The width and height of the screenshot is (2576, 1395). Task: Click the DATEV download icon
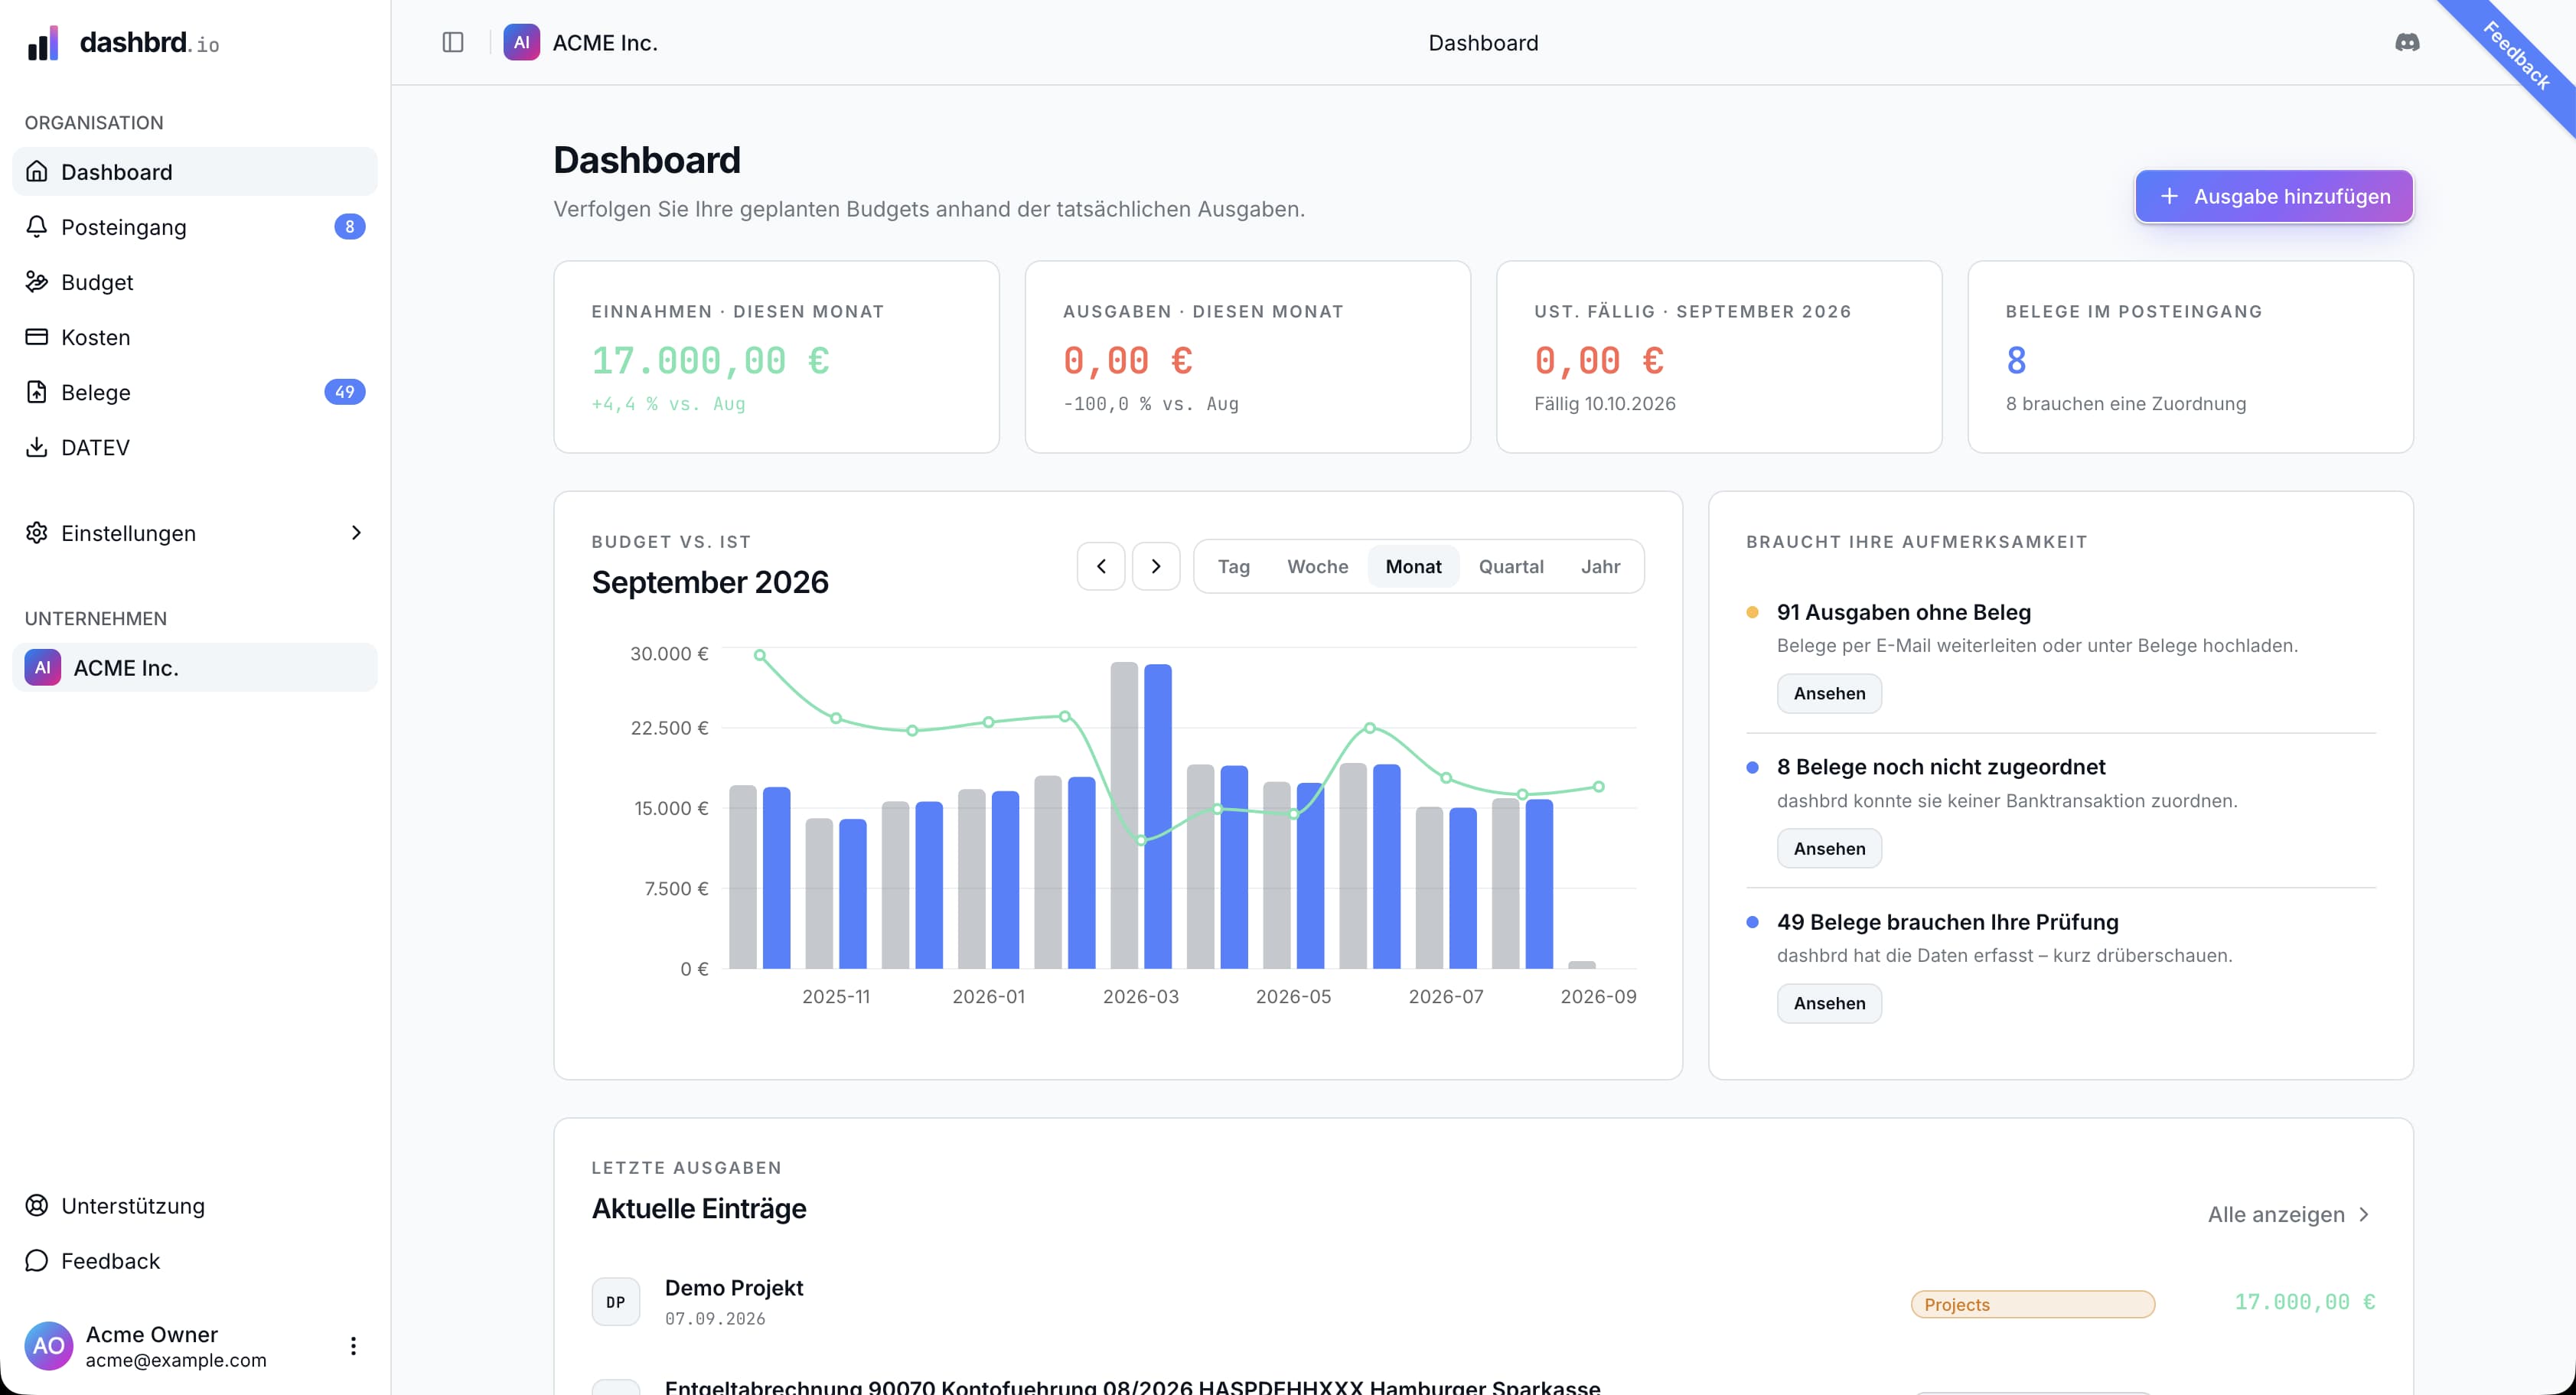tap(37, 447)
